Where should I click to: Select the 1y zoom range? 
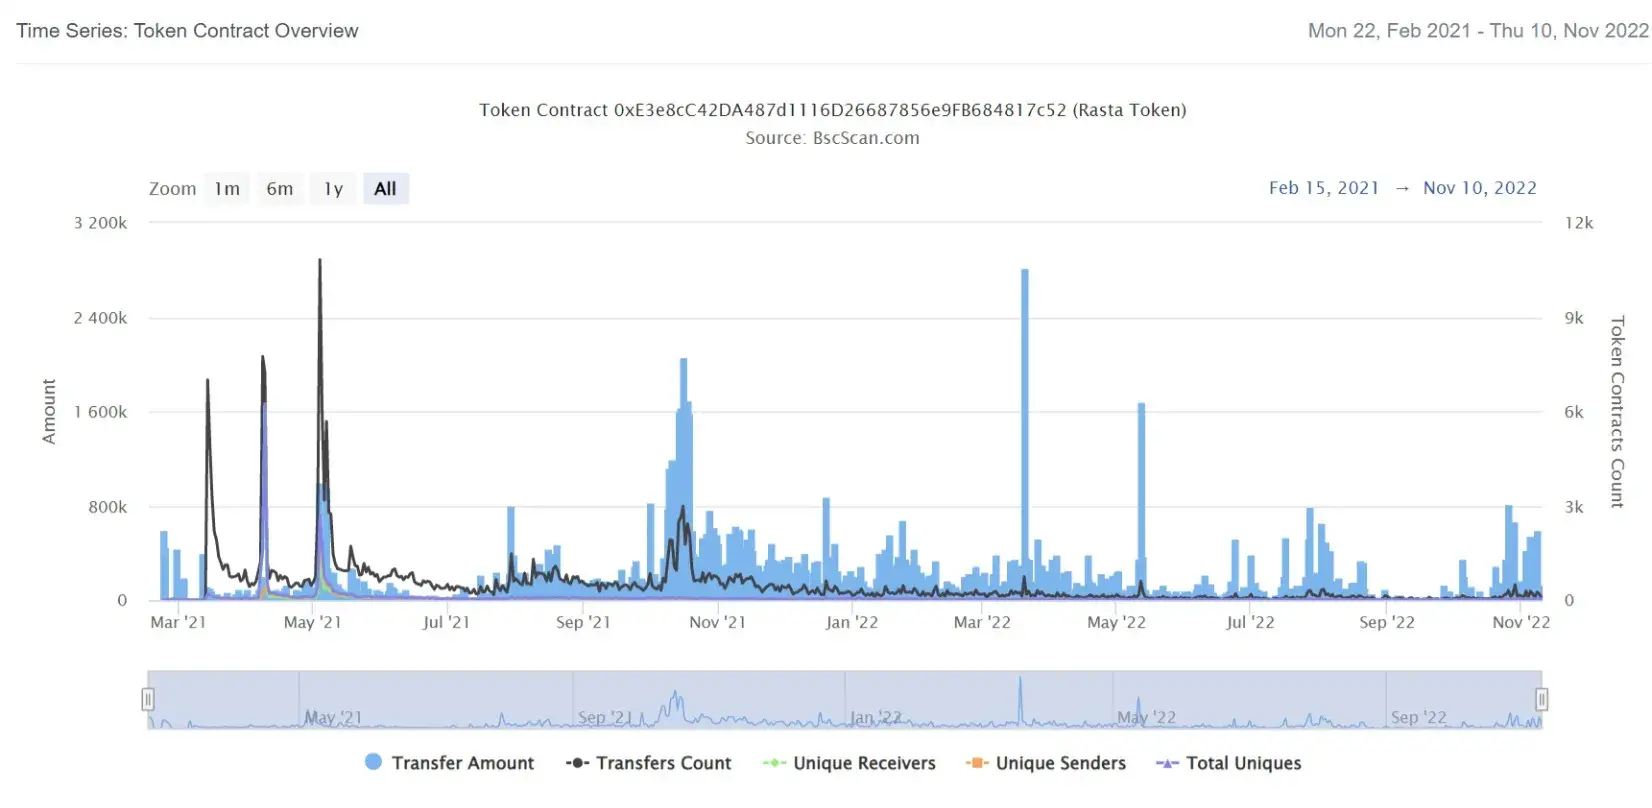coord(333,188)
